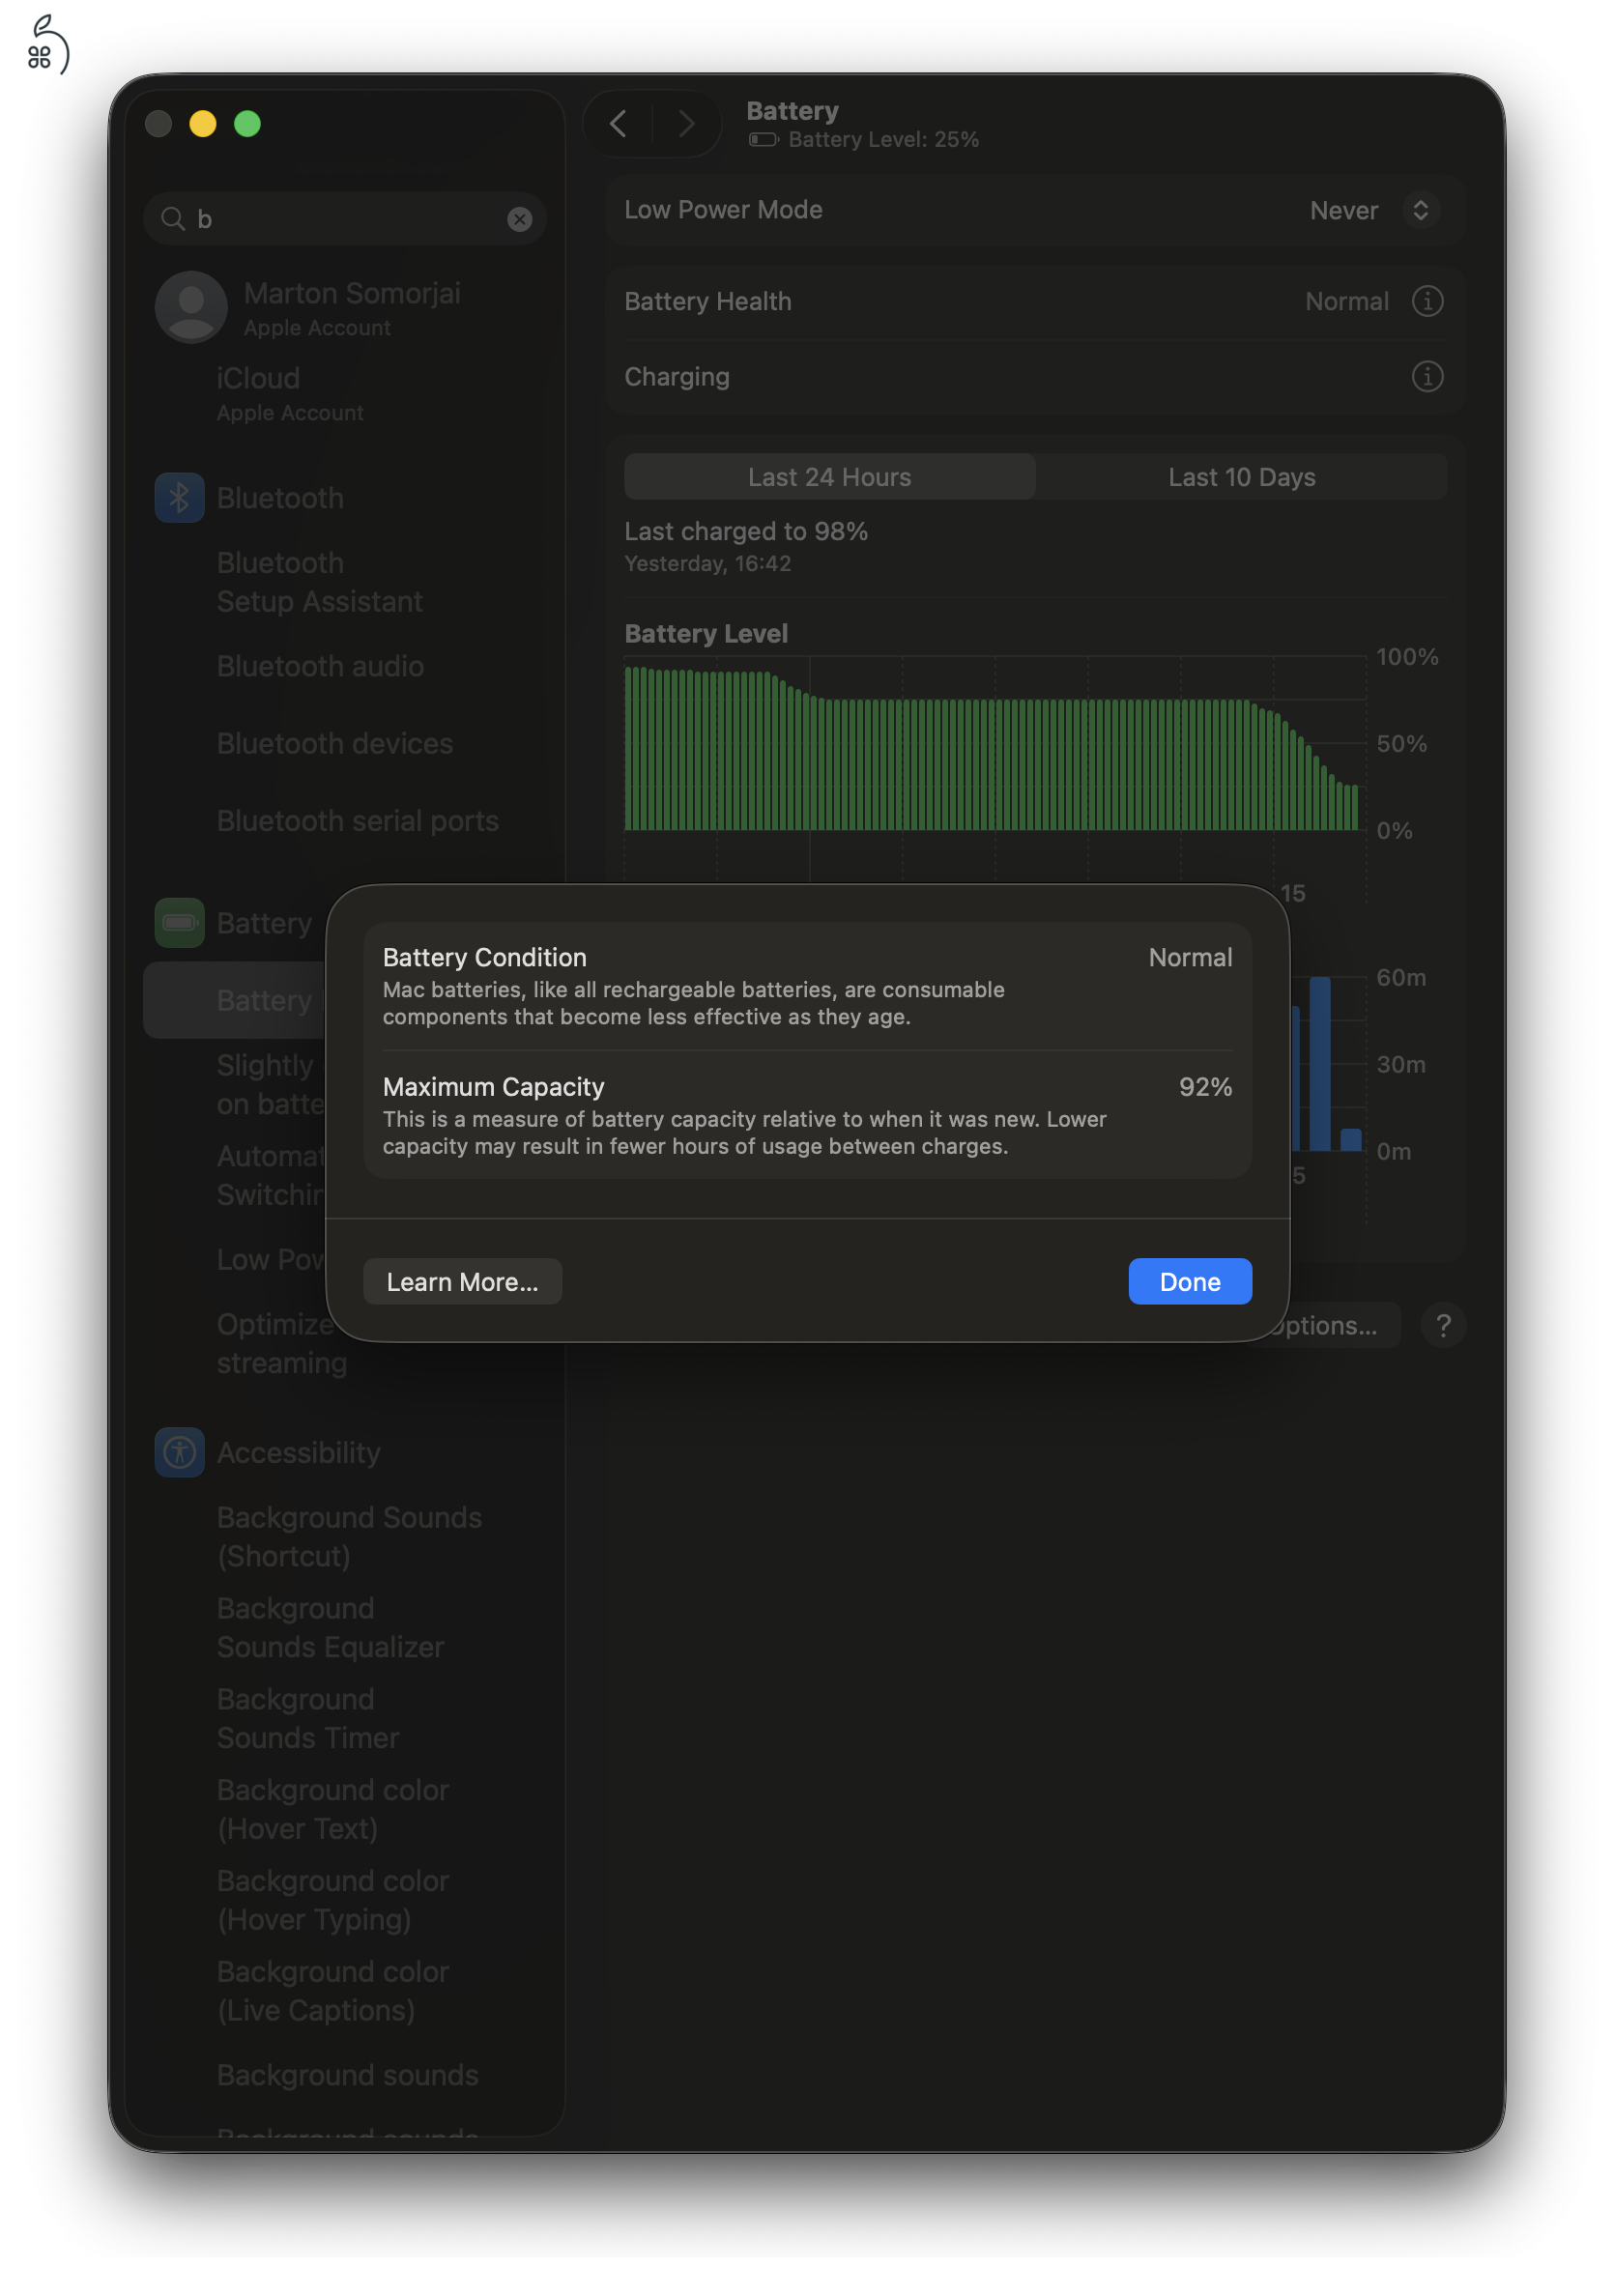Viewport: 1614px width, 2296px height.
Task: Click the Low Power Mode label
Action: (724, 210)
